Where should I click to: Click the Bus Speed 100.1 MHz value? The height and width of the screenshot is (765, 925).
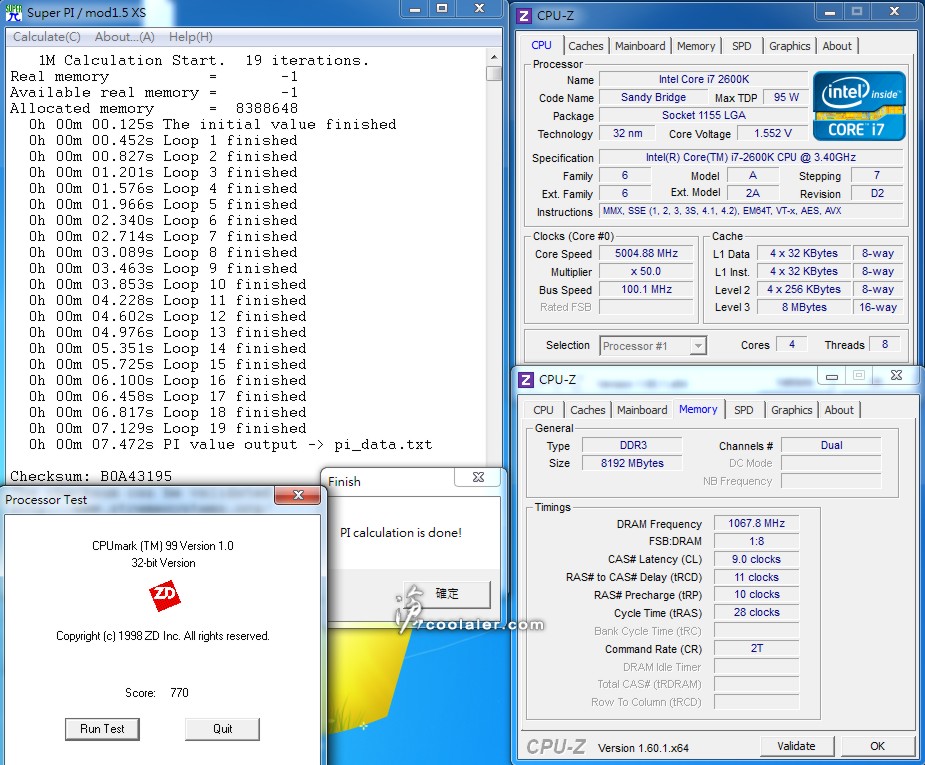646,290
